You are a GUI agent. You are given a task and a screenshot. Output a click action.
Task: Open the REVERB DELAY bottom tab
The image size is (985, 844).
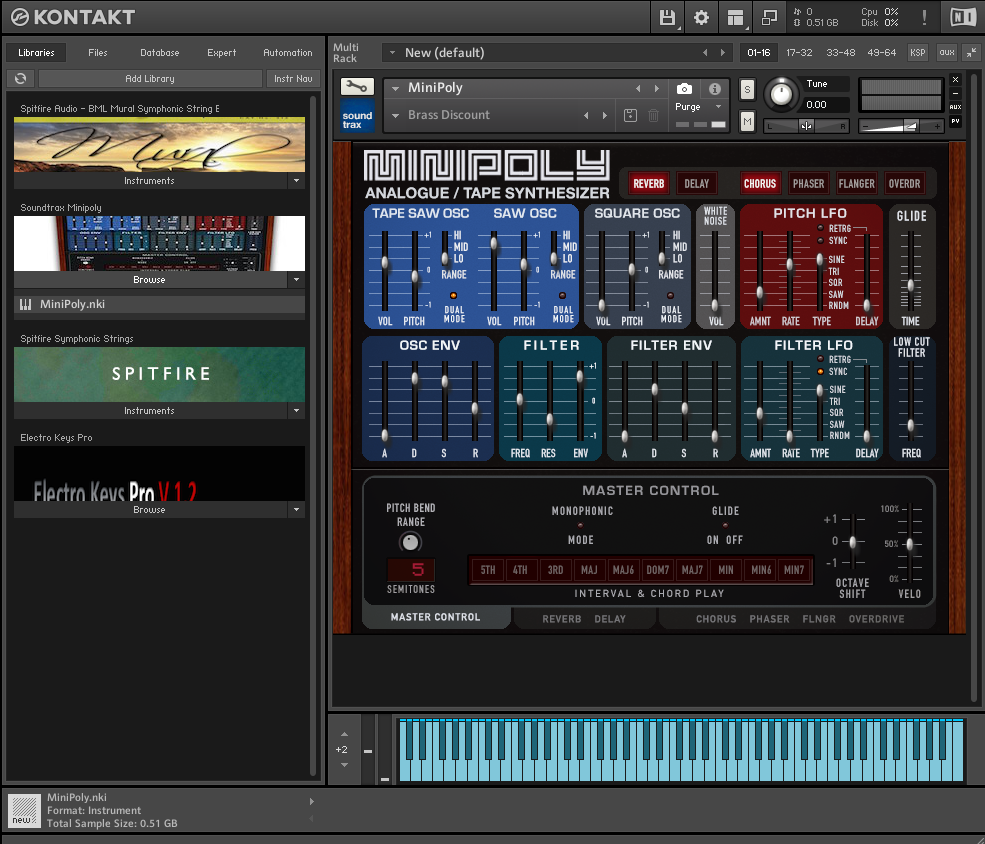click(584, 619)
